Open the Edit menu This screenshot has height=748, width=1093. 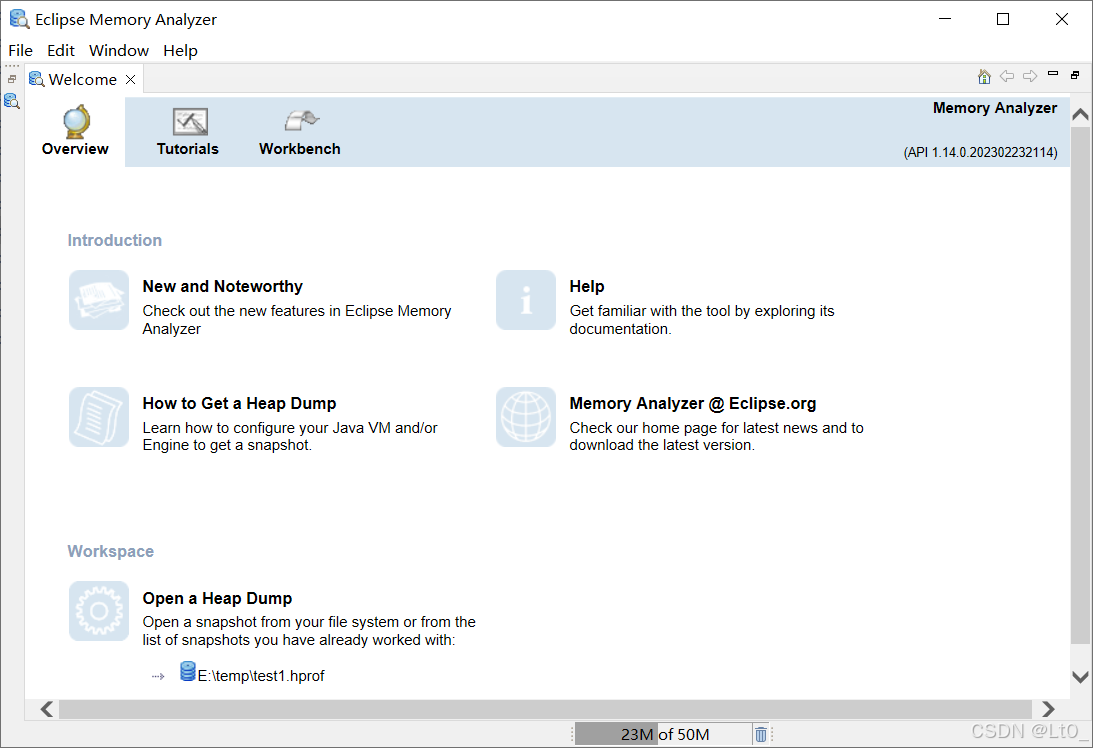coord(61,50)
